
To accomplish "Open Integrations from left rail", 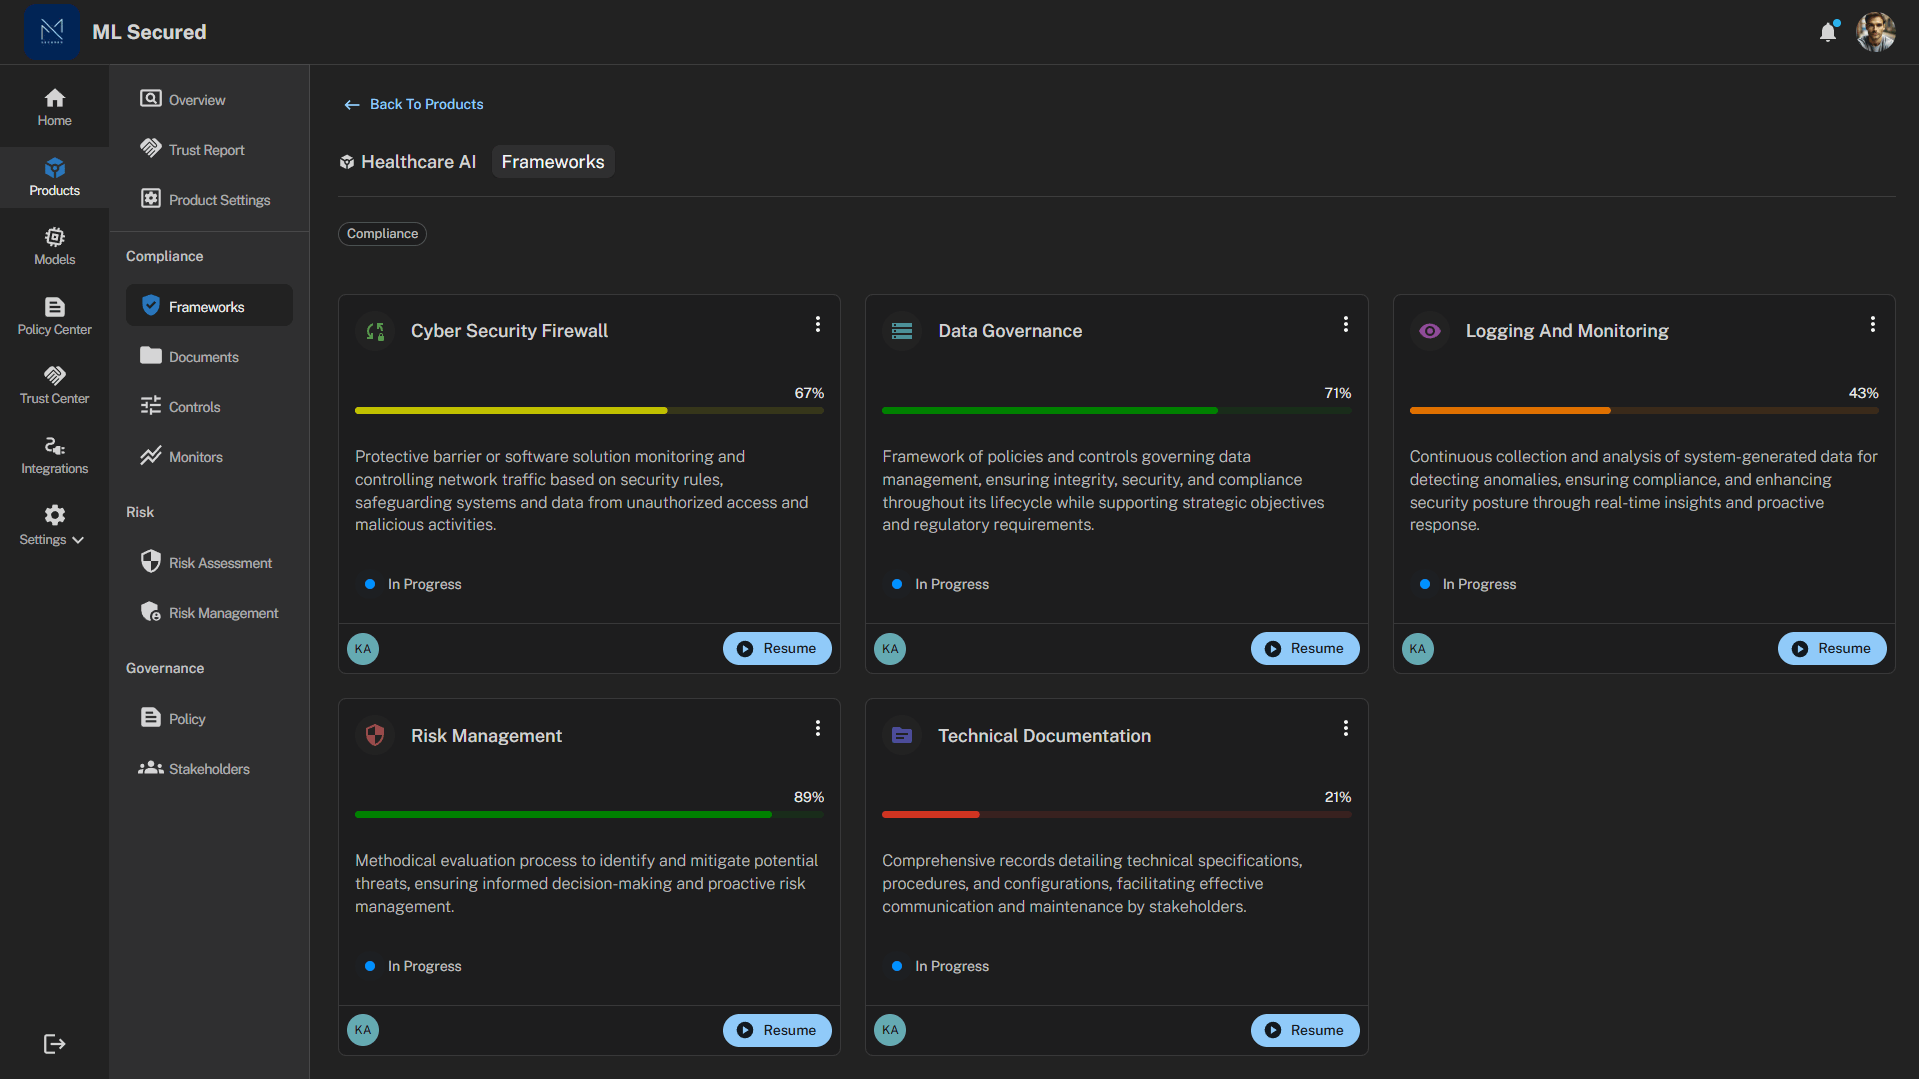I will [x=54, y=455].
